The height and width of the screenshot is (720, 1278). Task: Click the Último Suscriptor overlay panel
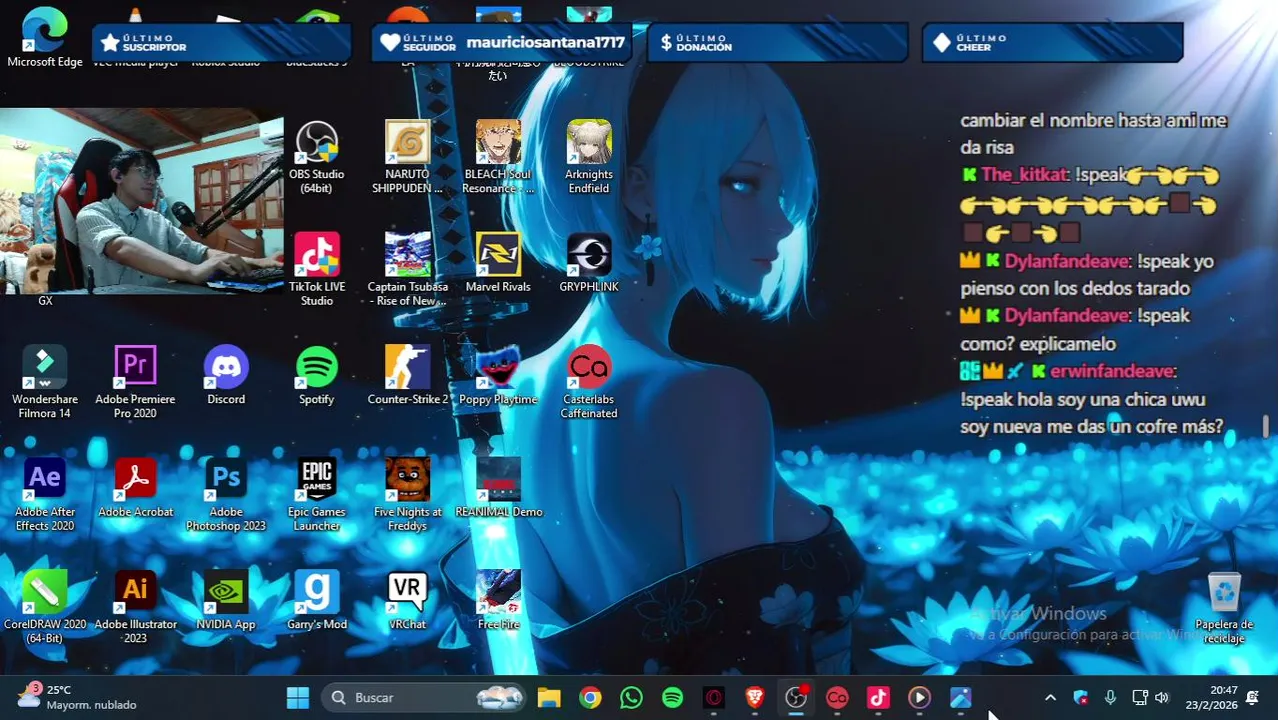[x=222, y=42]
